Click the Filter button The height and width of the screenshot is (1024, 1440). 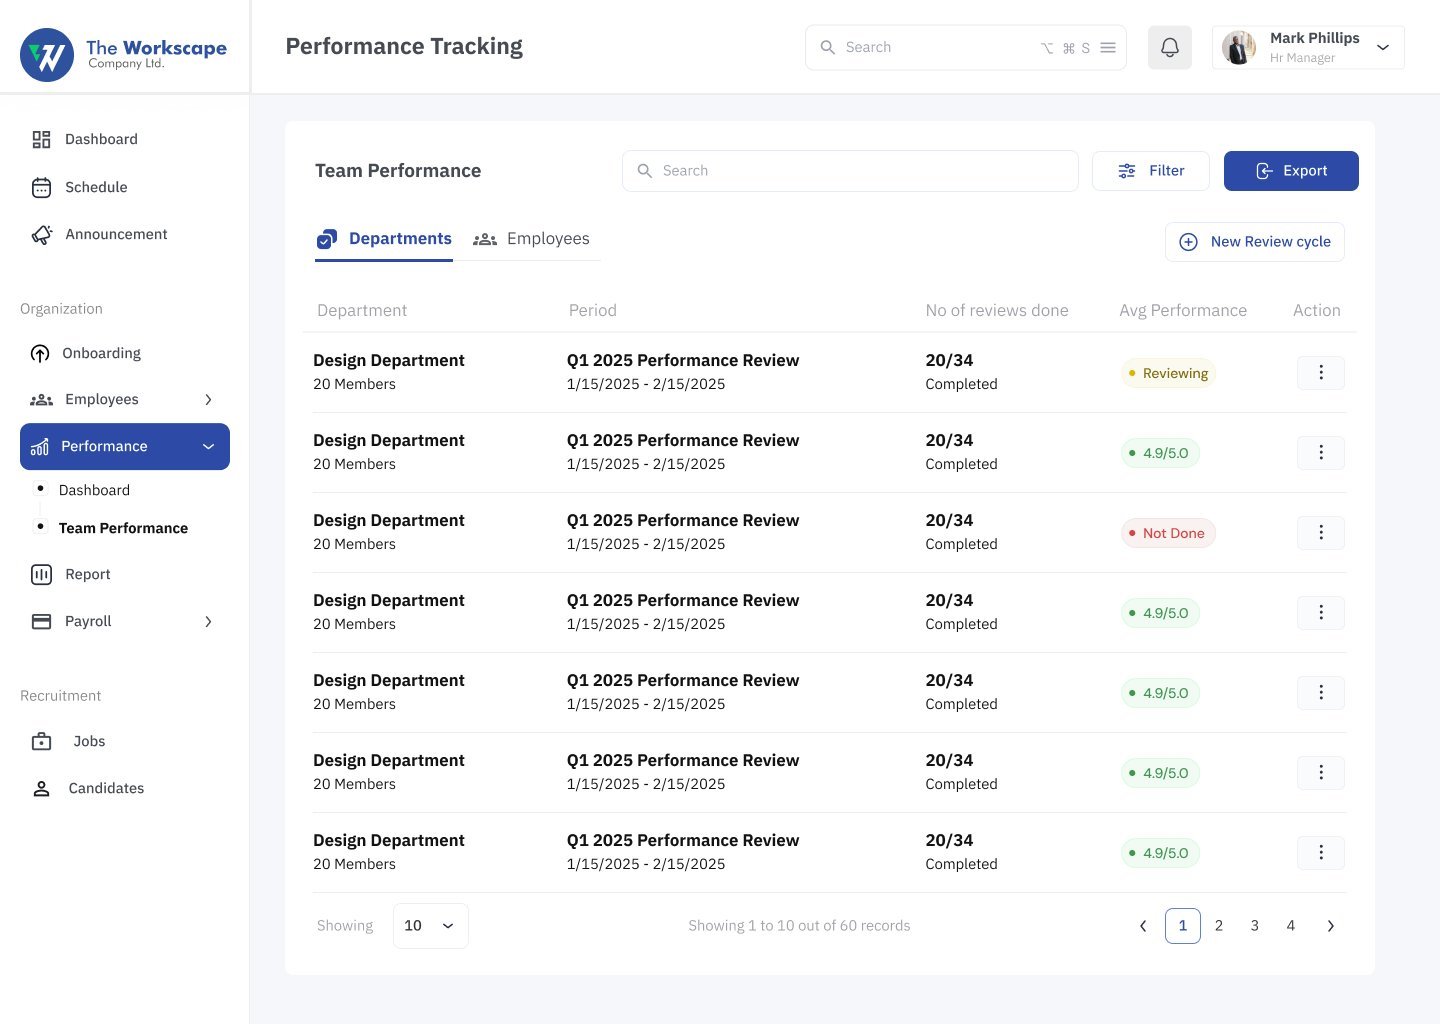coord(1150,171)
